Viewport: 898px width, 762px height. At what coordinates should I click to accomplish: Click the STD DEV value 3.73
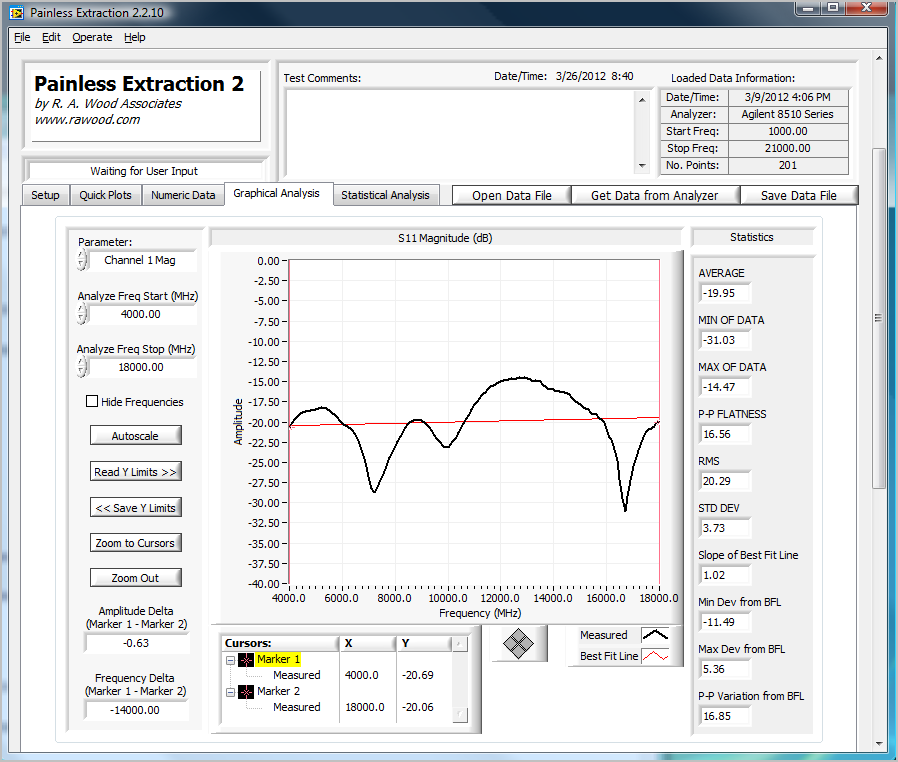[725, 528]
